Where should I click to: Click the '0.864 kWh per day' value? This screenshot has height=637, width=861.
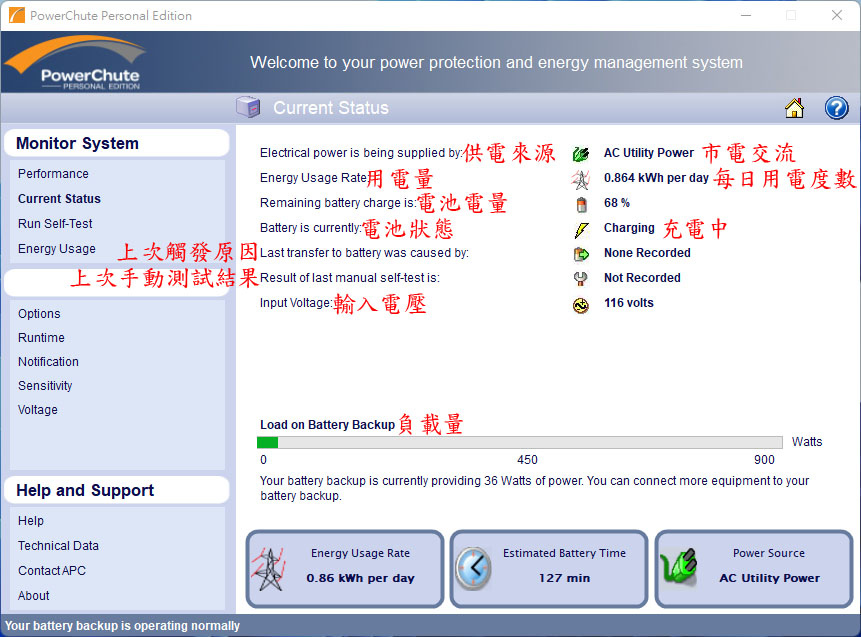pos(656,178)
